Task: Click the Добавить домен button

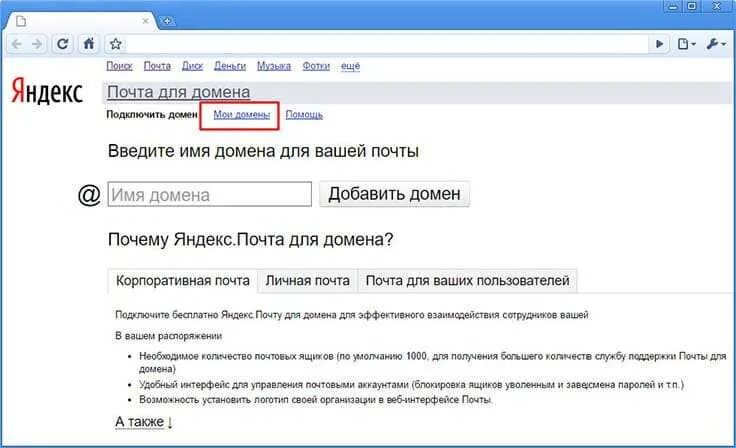Action: click(394, 194)
